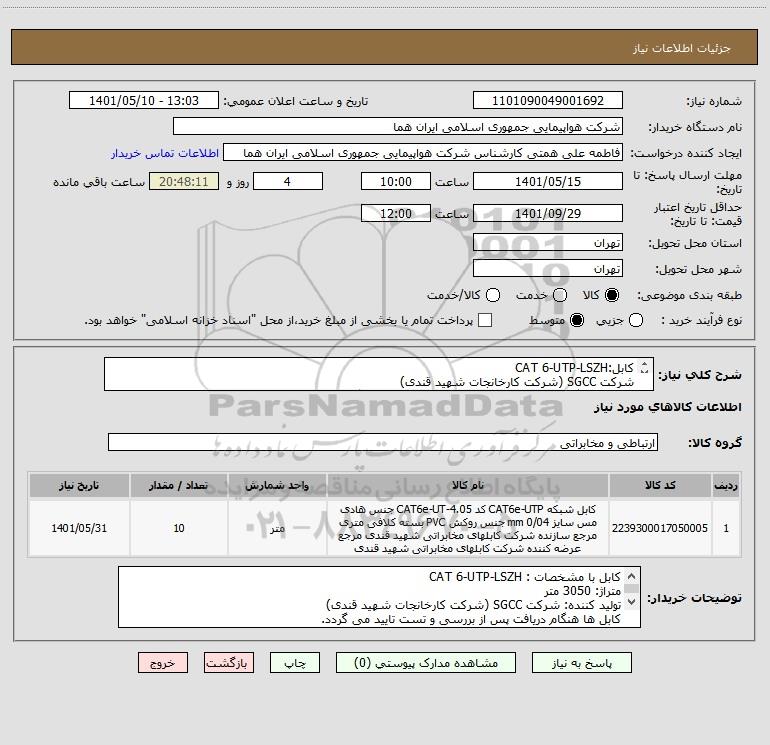
Task: Click the ردیف column header
Action: point(726,485)
